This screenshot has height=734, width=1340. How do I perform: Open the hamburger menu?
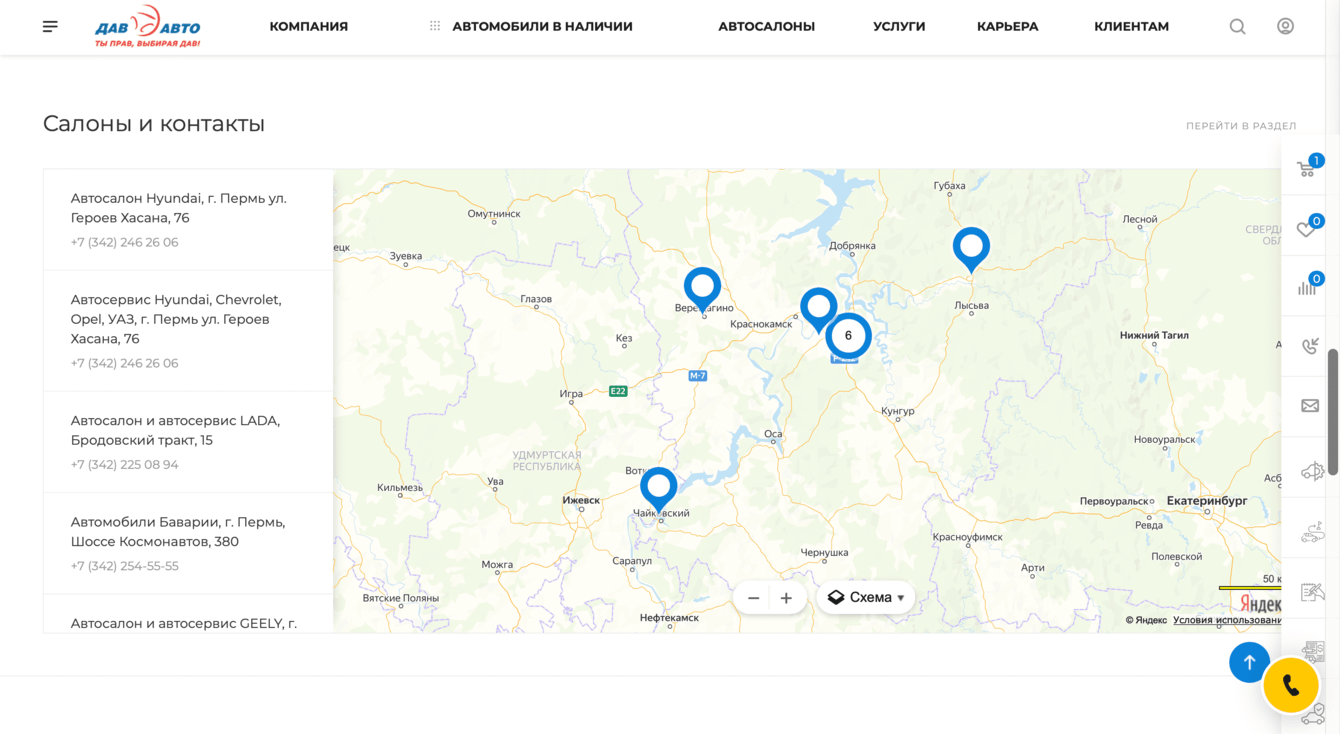click(x=50, y=26)
